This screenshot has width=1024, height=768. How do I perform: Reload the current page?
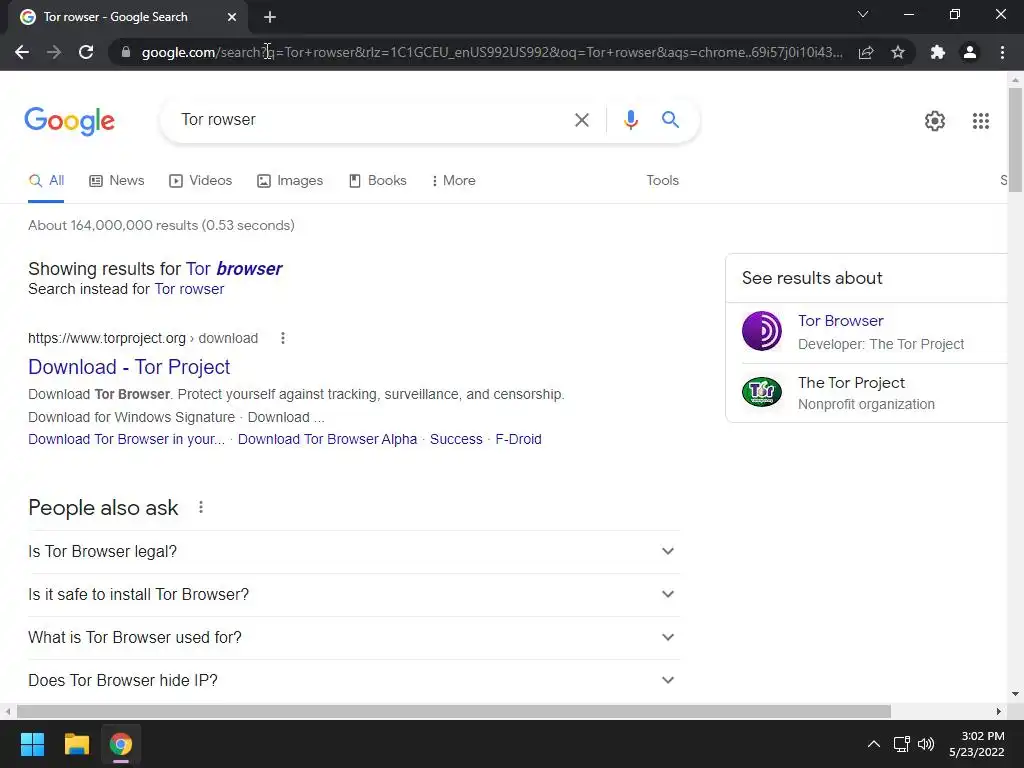click(x=86, y=52)
